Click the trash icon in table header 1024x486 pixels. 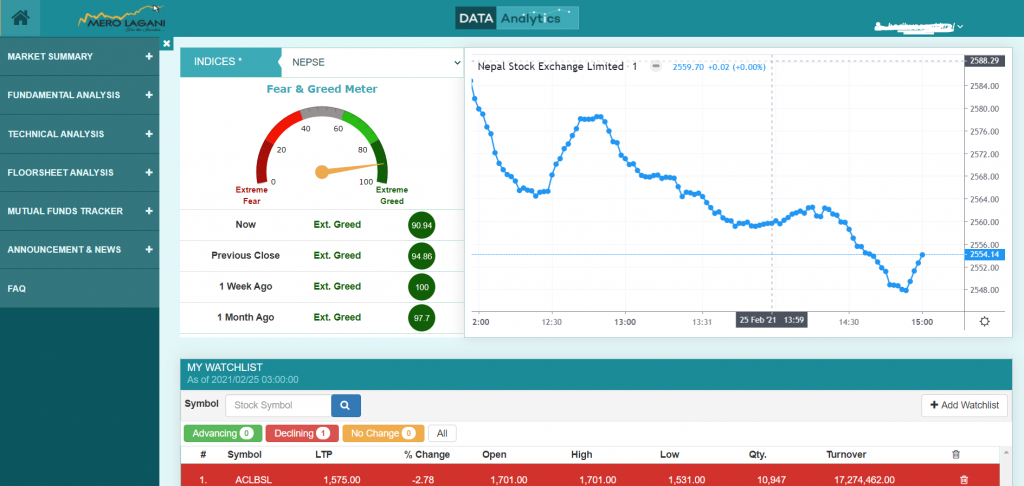(956, 455)
